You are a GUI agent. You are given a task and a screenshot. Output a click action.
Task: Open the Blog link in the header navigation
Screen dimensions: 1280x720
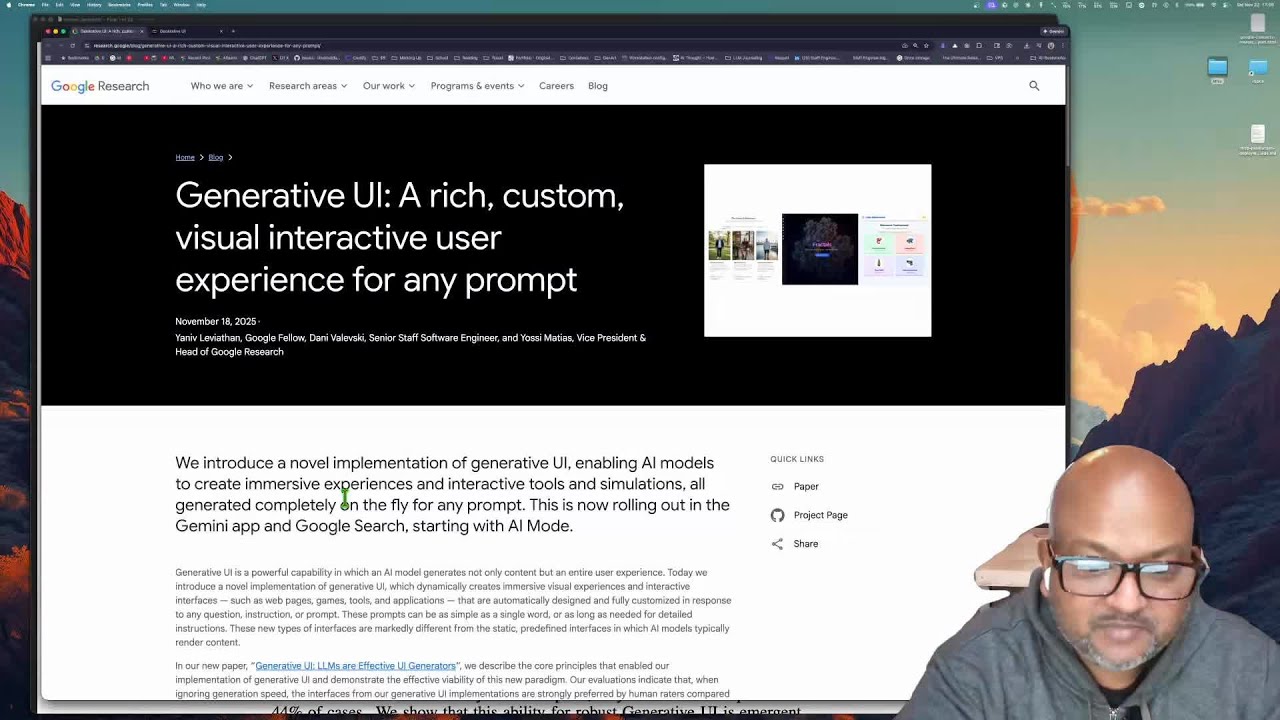598,86
